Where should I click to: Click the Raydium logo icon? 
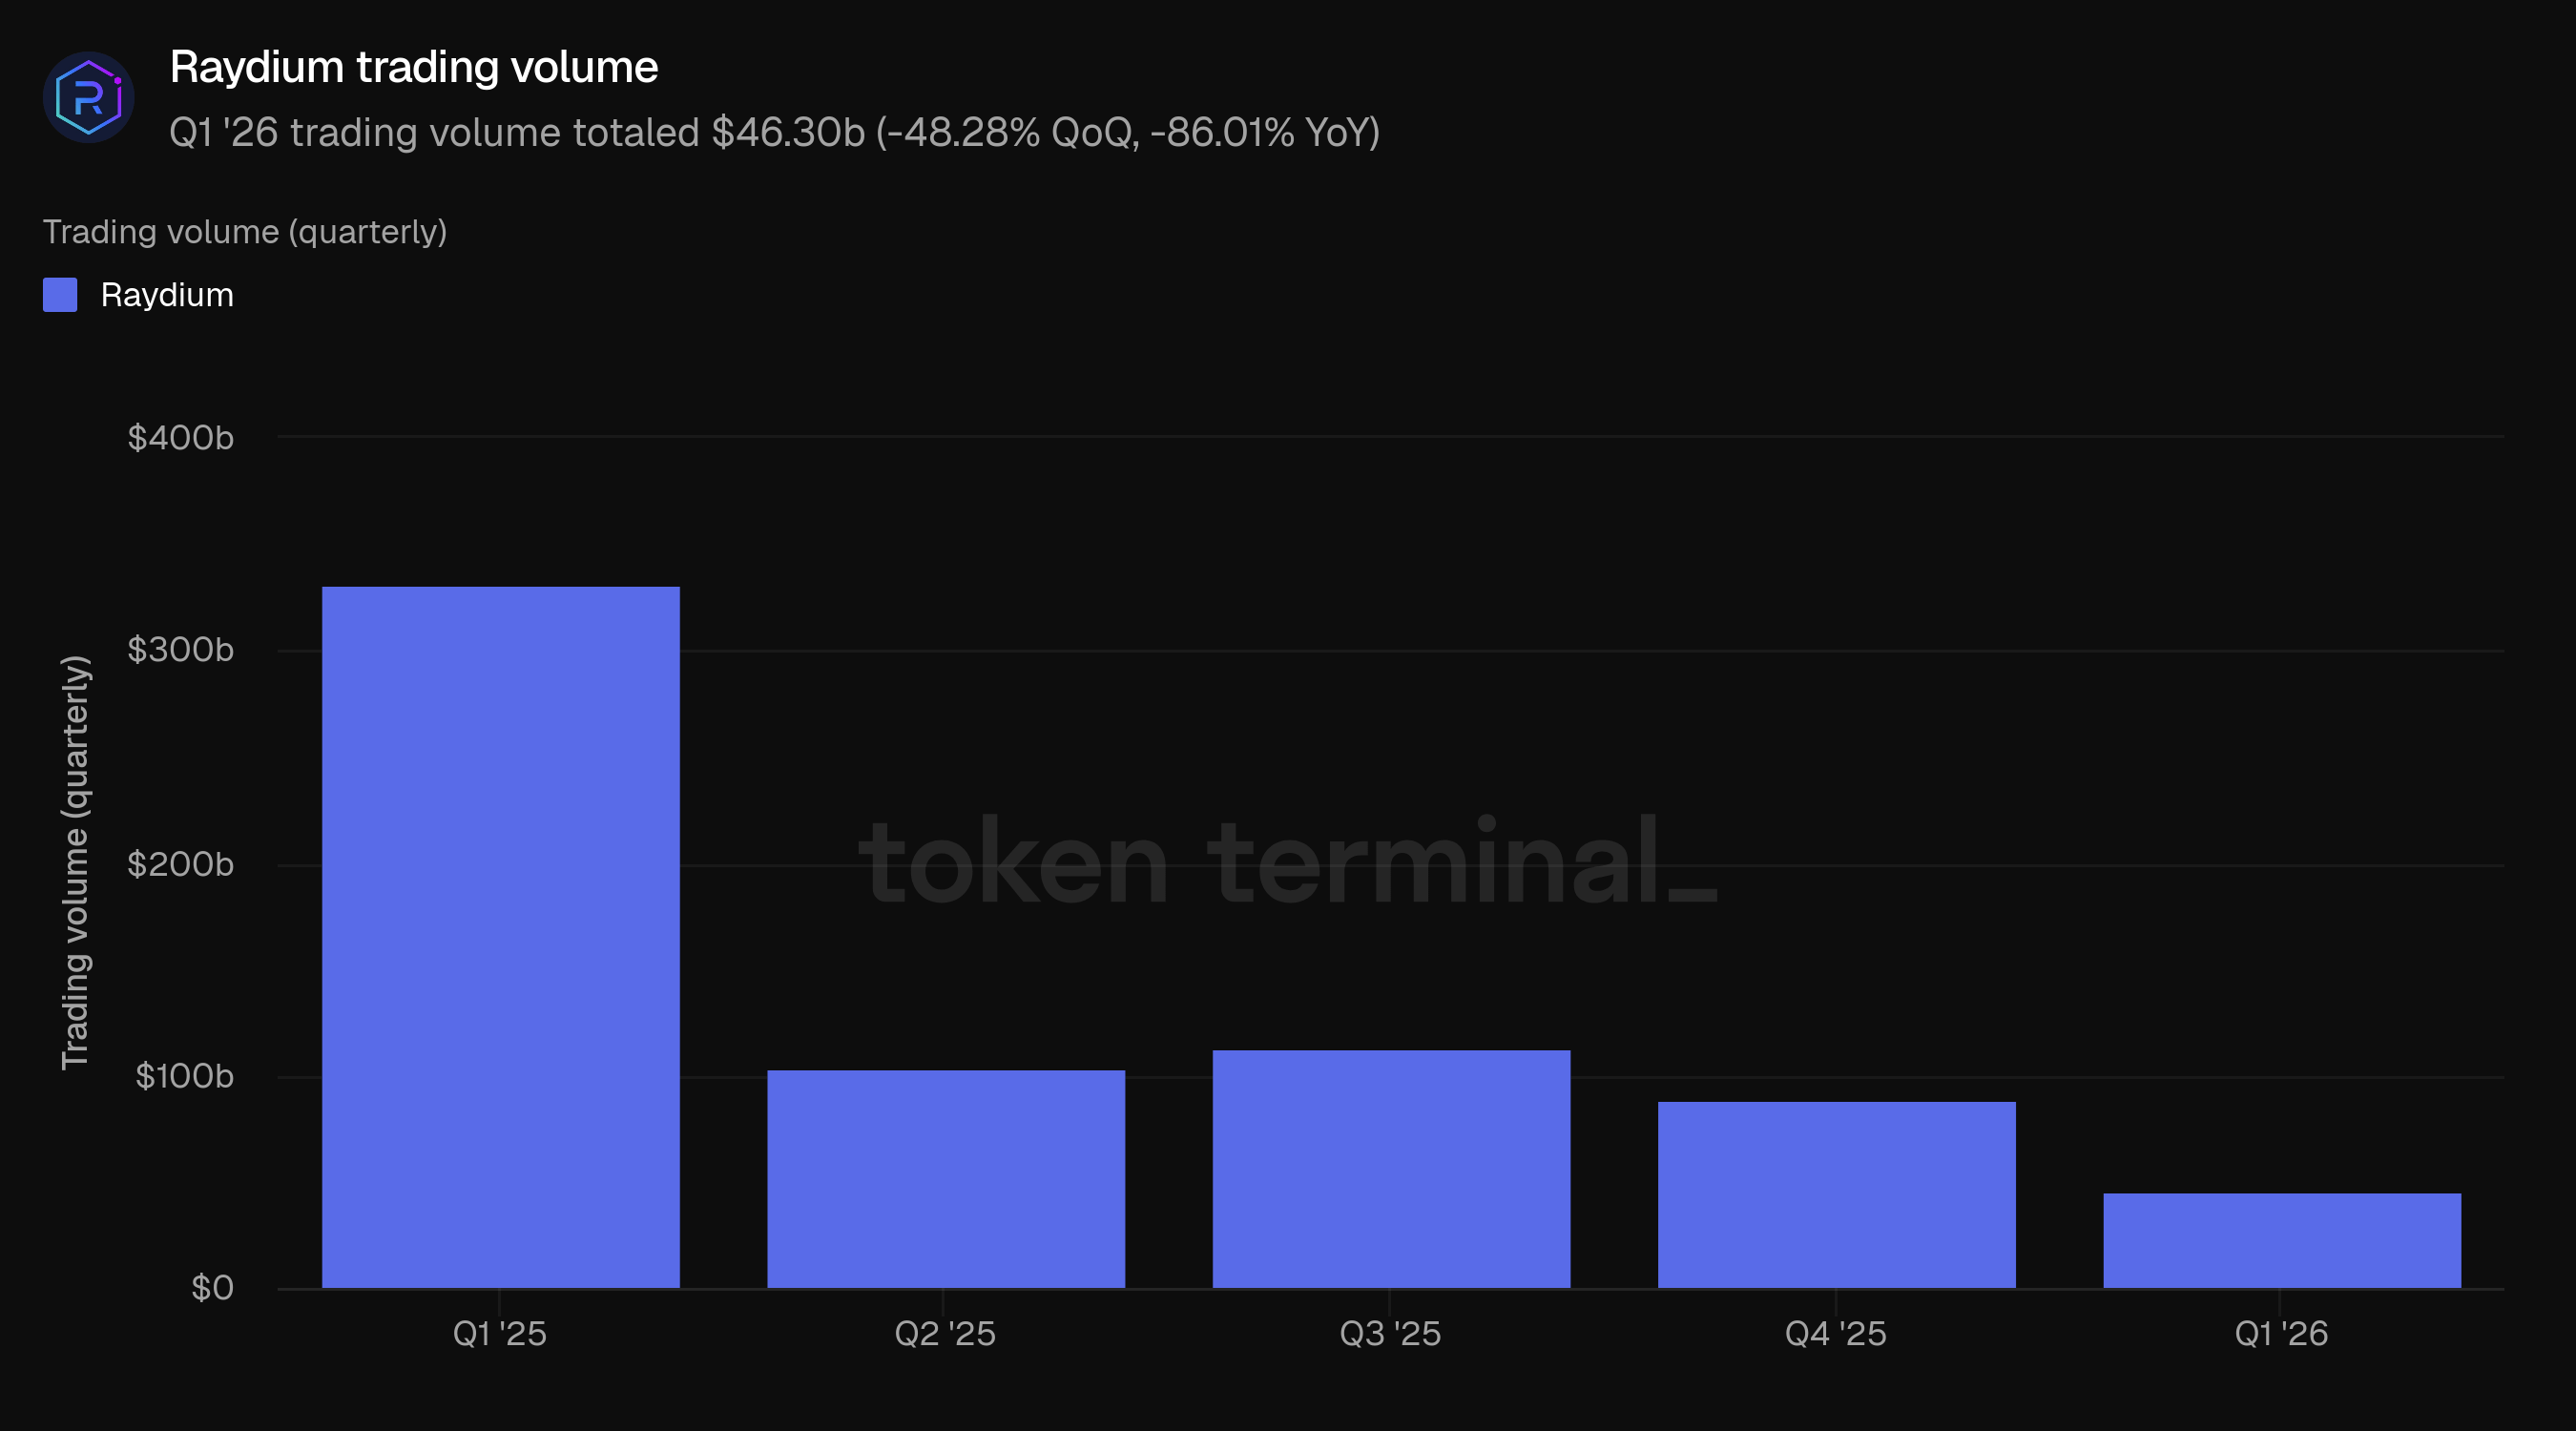[88, 98]
